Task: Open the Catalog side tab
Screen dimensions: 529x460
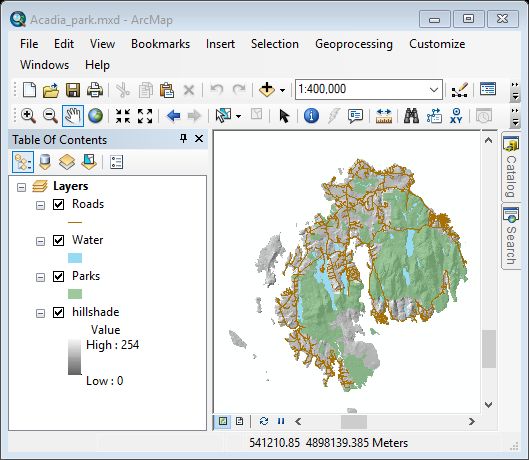Action: click(510, 167)
